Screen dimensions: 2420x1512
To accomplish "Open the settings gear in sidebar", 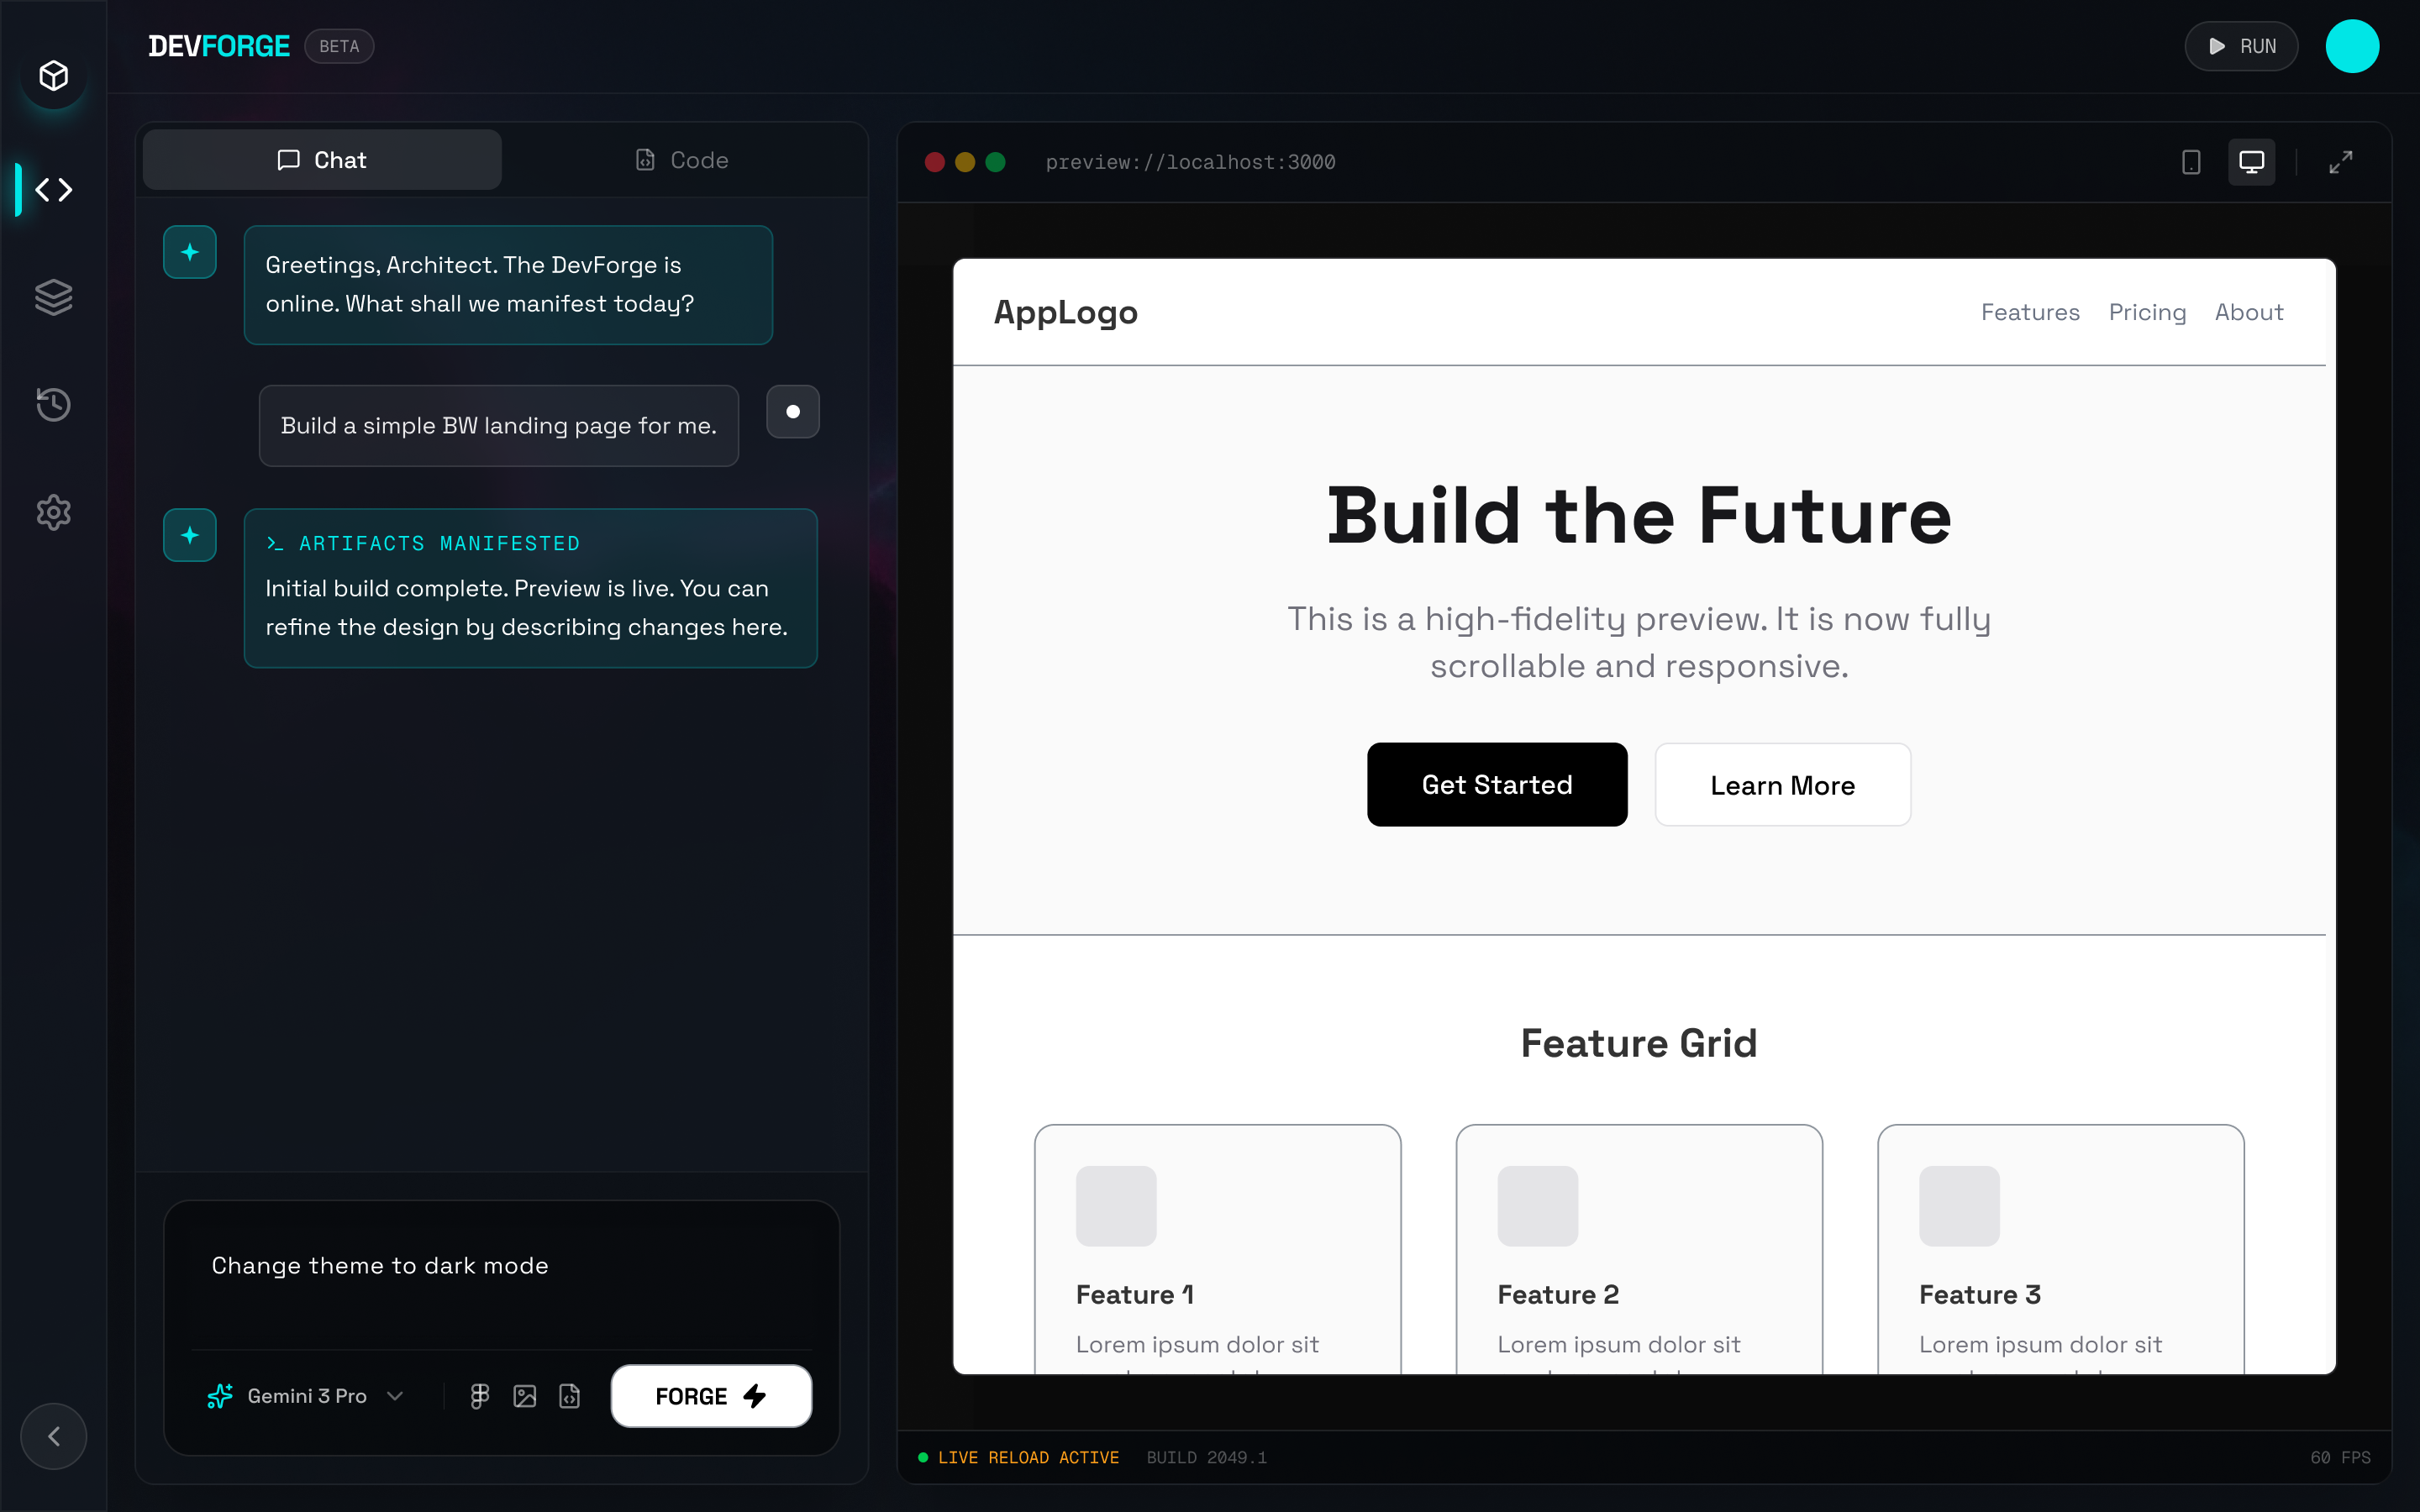I will point(54,512).
